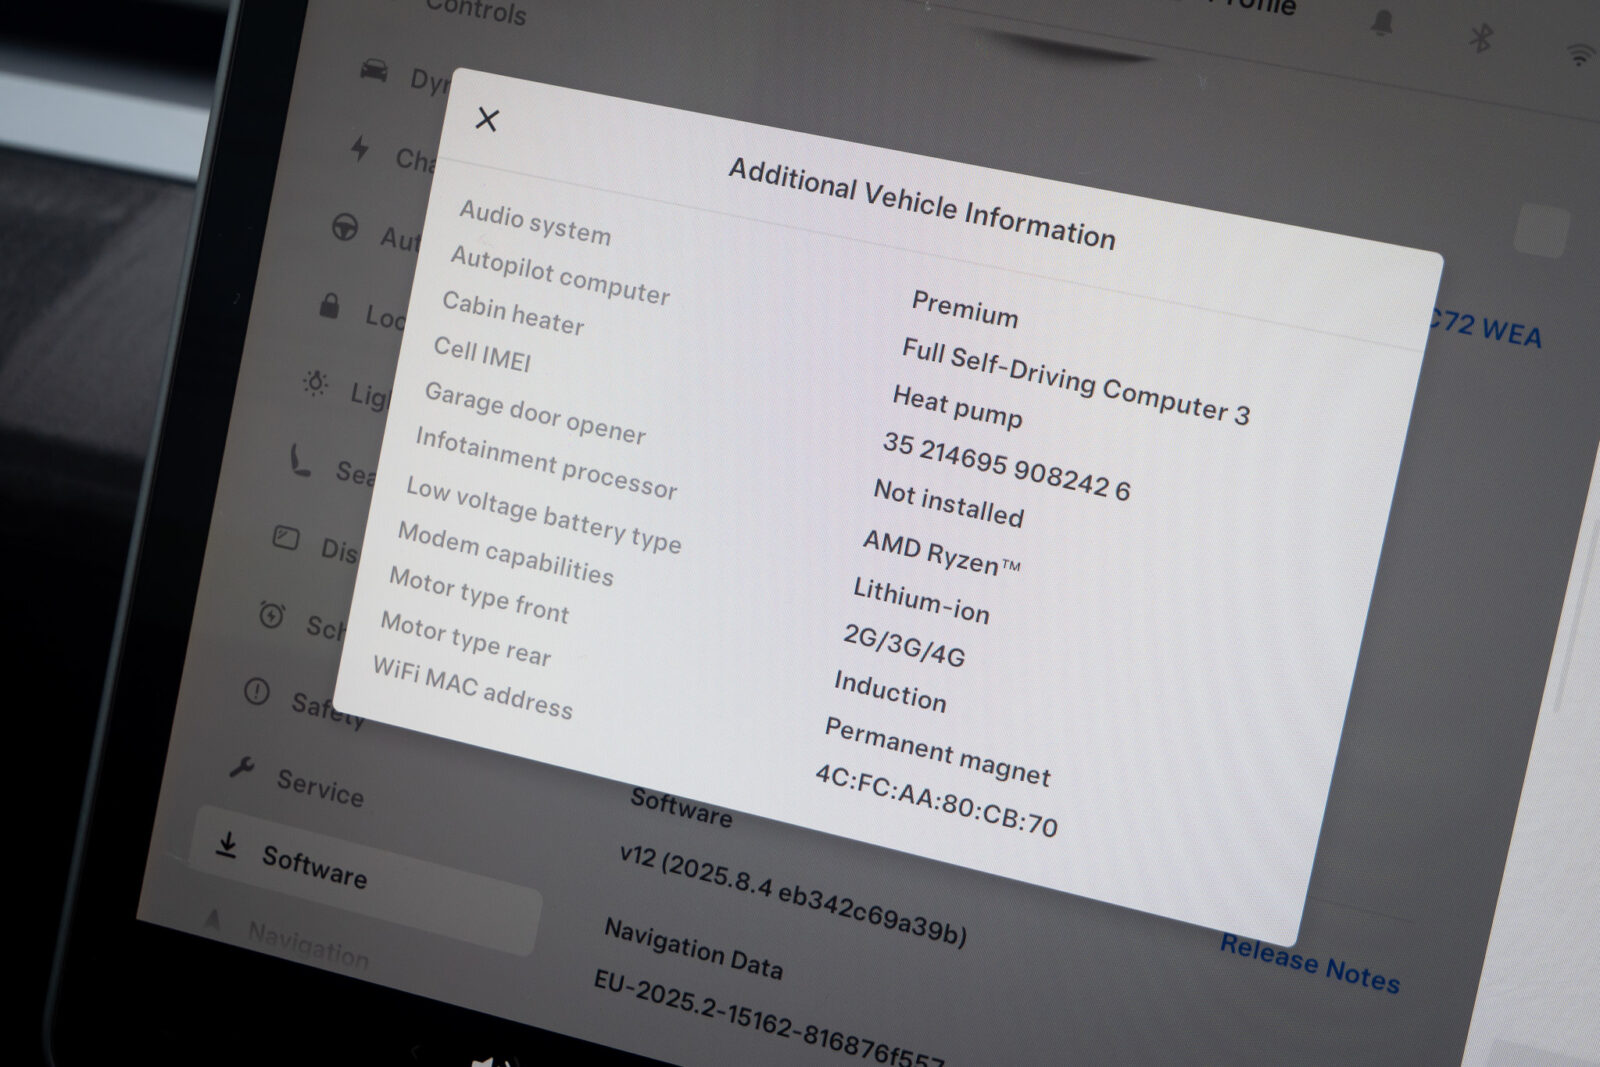This screenshot has height=1067, width=1600.
Task: Tap the Dynamics car icon
Action: coord(374,71)
